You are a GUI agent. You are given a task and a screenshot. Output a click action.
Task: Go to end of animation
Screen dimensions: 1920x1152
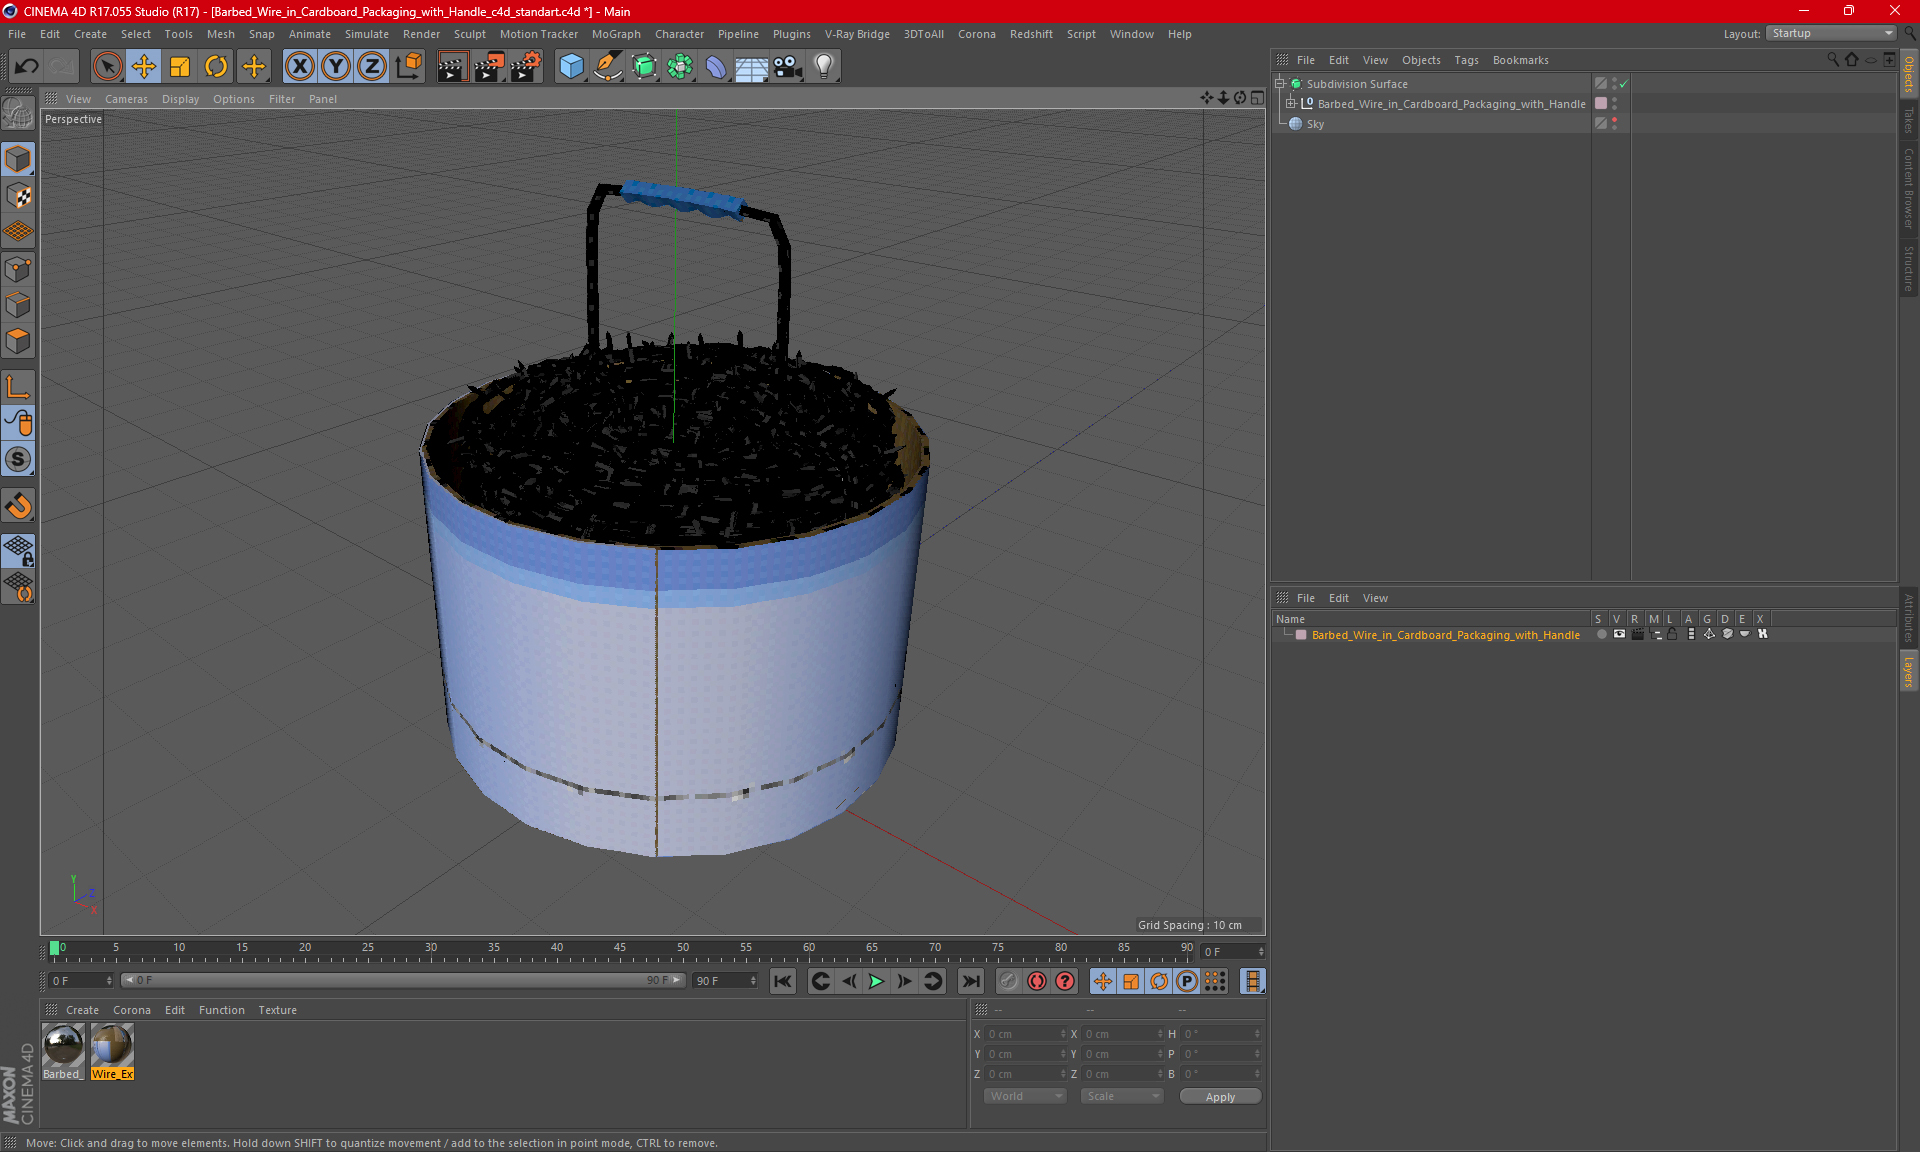(970, 981)
